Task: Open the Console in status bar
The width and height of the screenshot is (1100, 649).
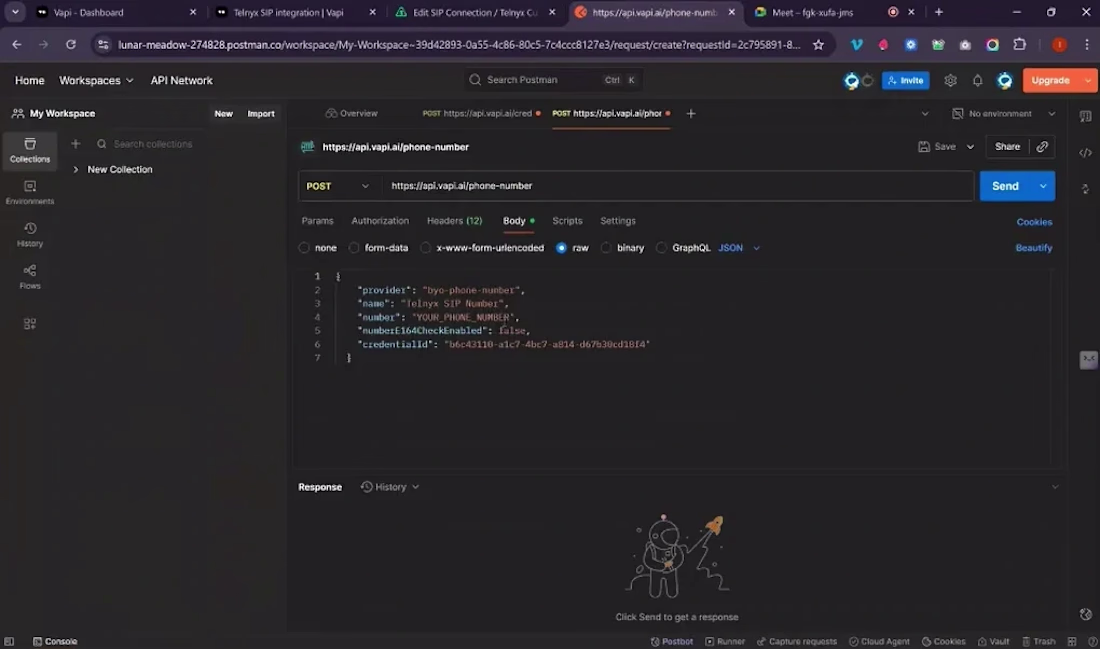Action: point(55,641)
